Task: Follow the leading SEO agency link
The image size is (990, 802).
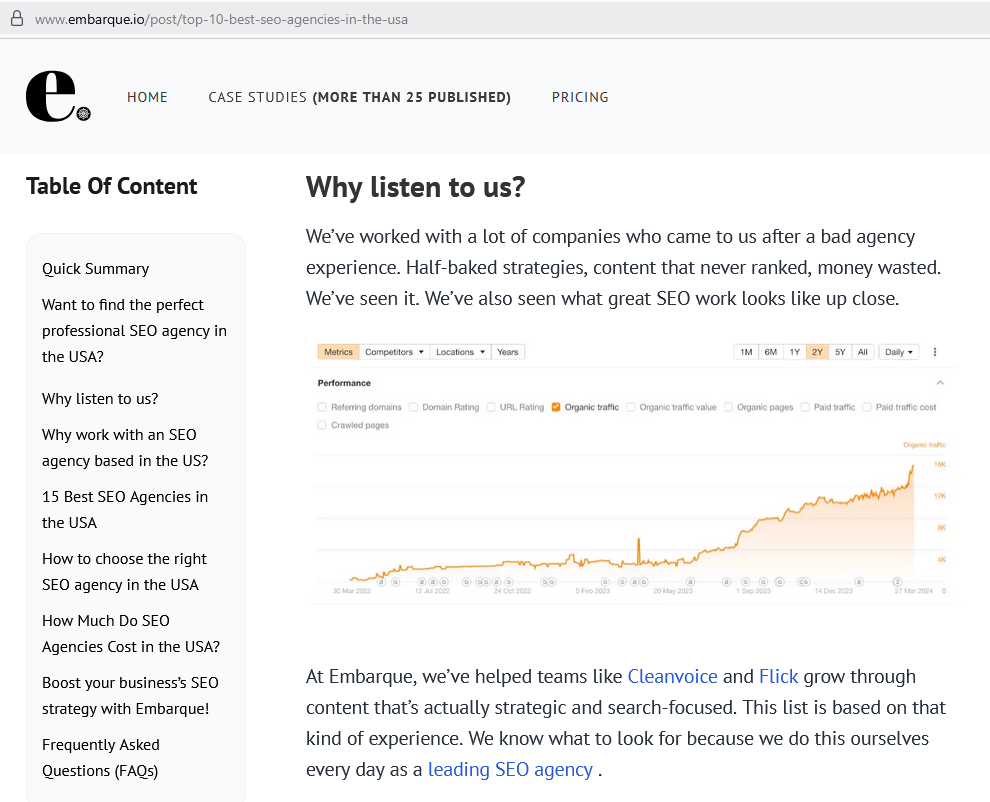Action: [x=510, y=769]
